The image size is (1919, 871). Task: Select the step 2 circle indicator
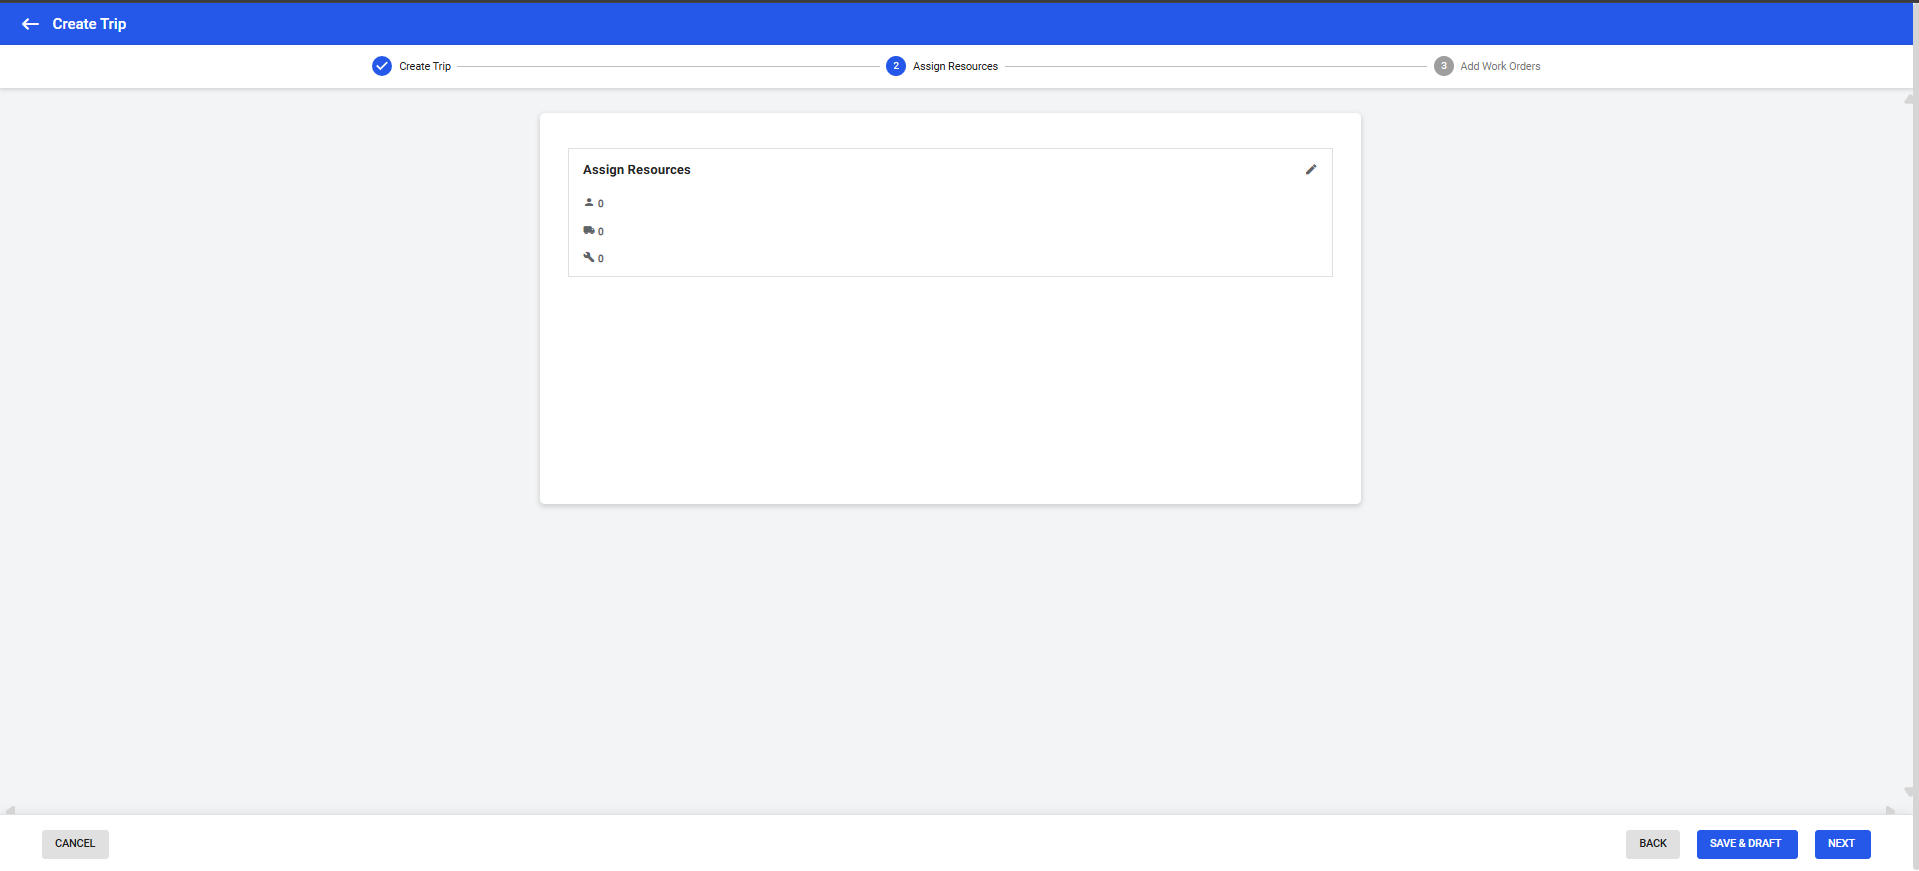(x=895, y=66)
